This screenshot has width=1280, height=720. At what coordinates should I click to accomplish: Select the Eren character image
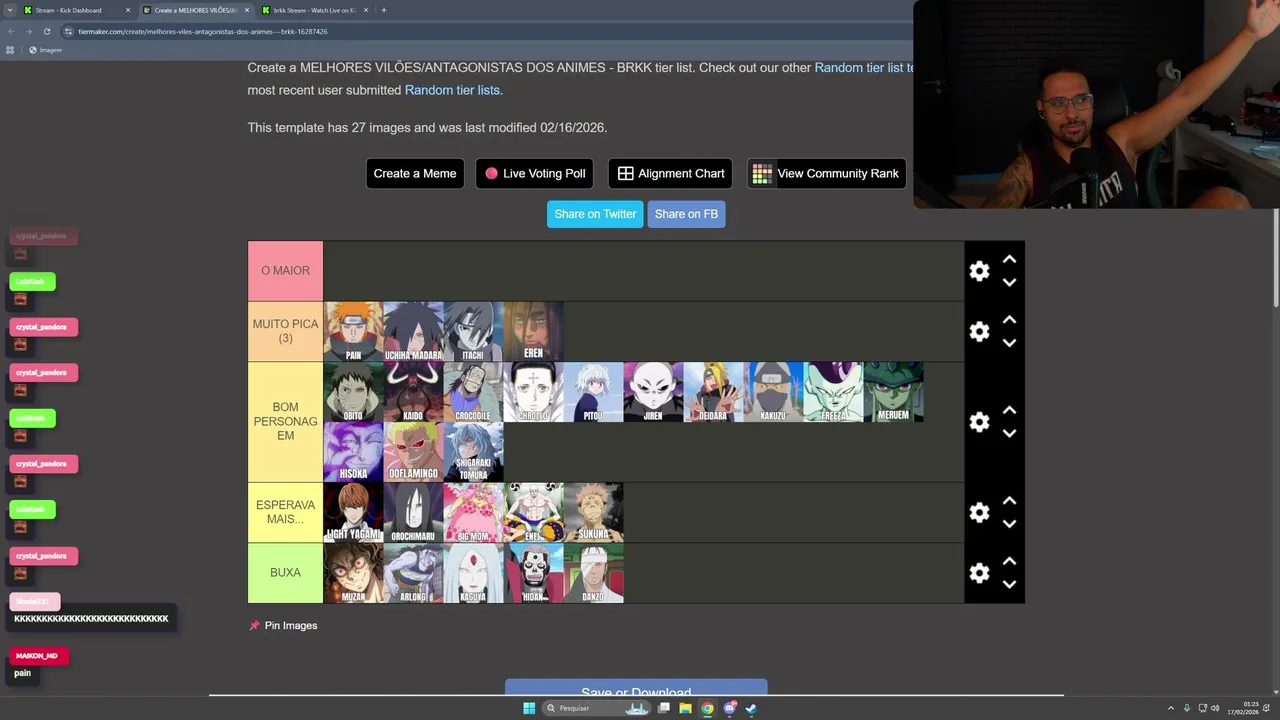click(x=533, y=331)
